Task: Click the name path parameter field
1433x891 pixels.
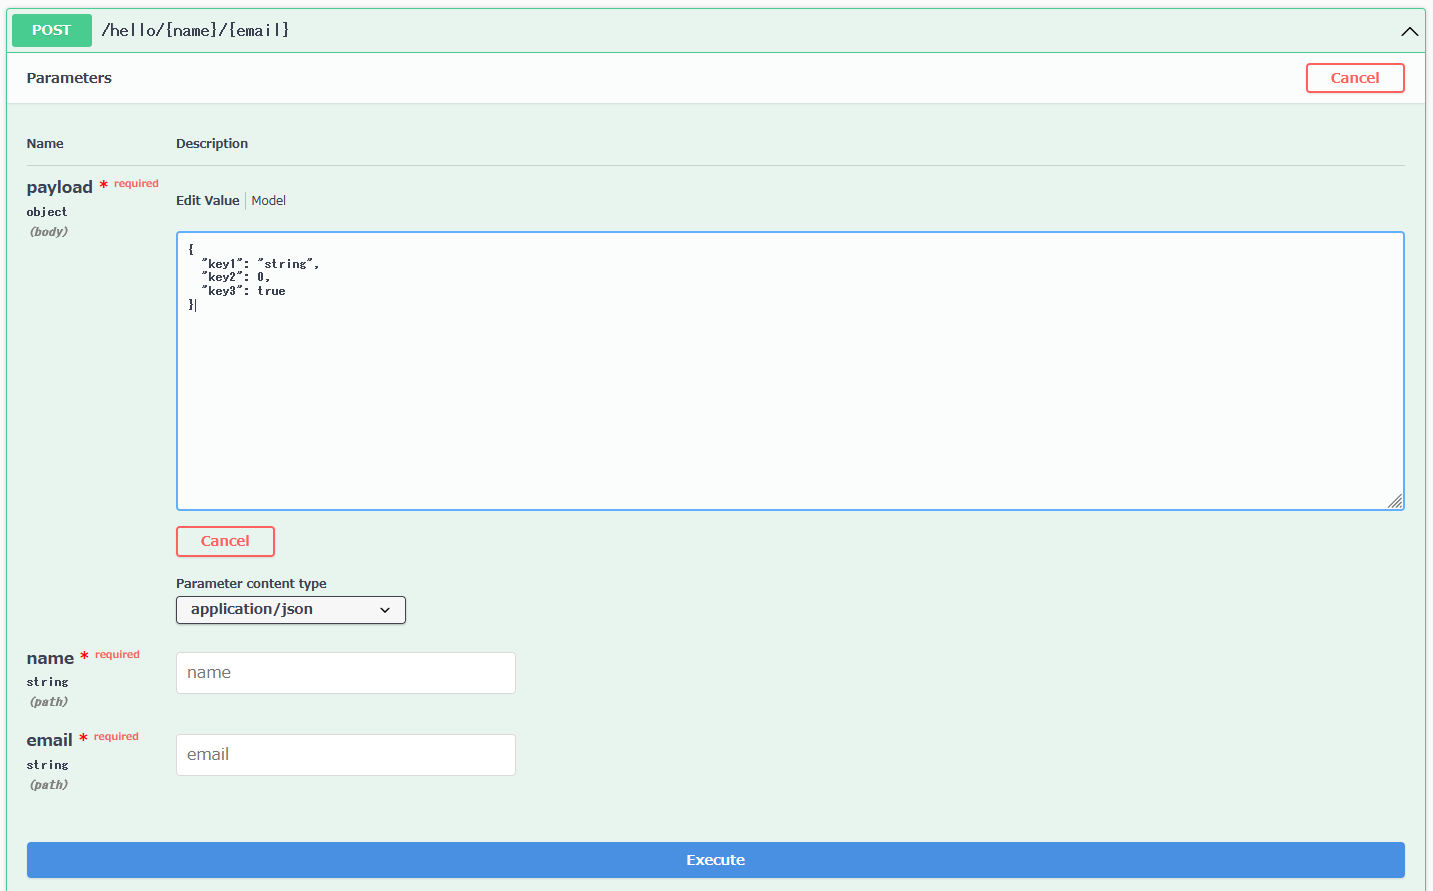Action: (345, 673)
